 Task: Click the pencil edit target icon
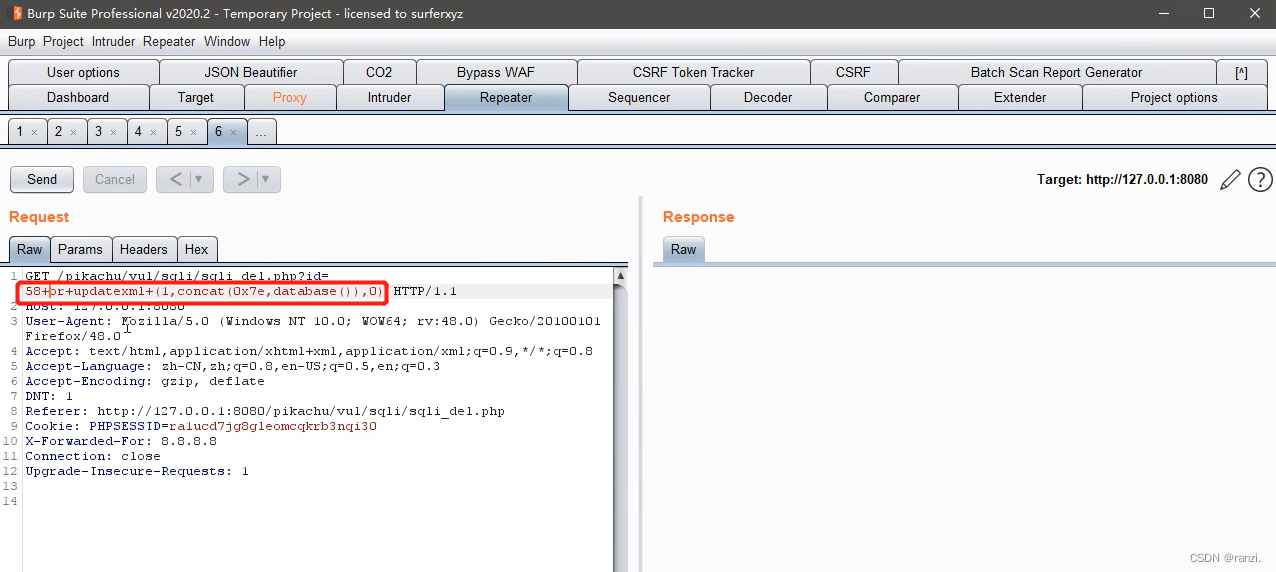(x=1230, y=180)
